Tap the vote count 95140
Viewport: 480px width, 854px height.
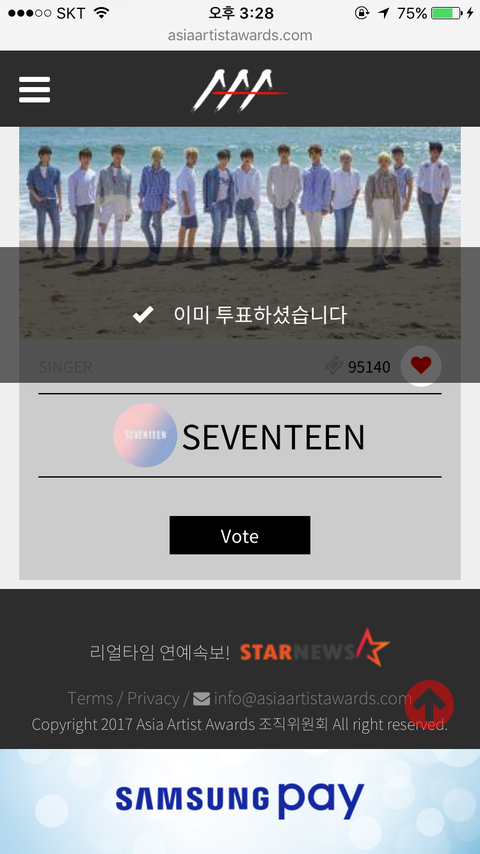click(369, 367)
